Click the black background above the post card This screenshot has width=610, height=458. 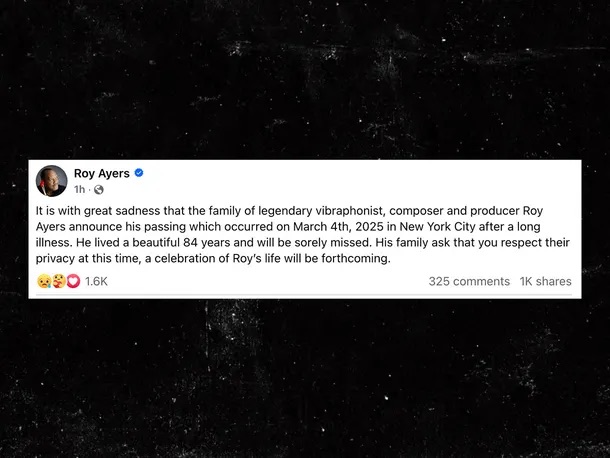305,80
